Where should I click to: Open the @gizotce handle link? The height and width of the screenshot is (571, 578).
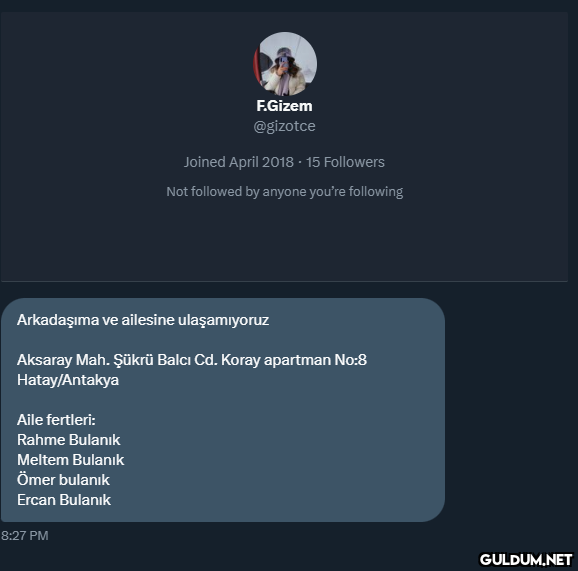tap(284, 126)
